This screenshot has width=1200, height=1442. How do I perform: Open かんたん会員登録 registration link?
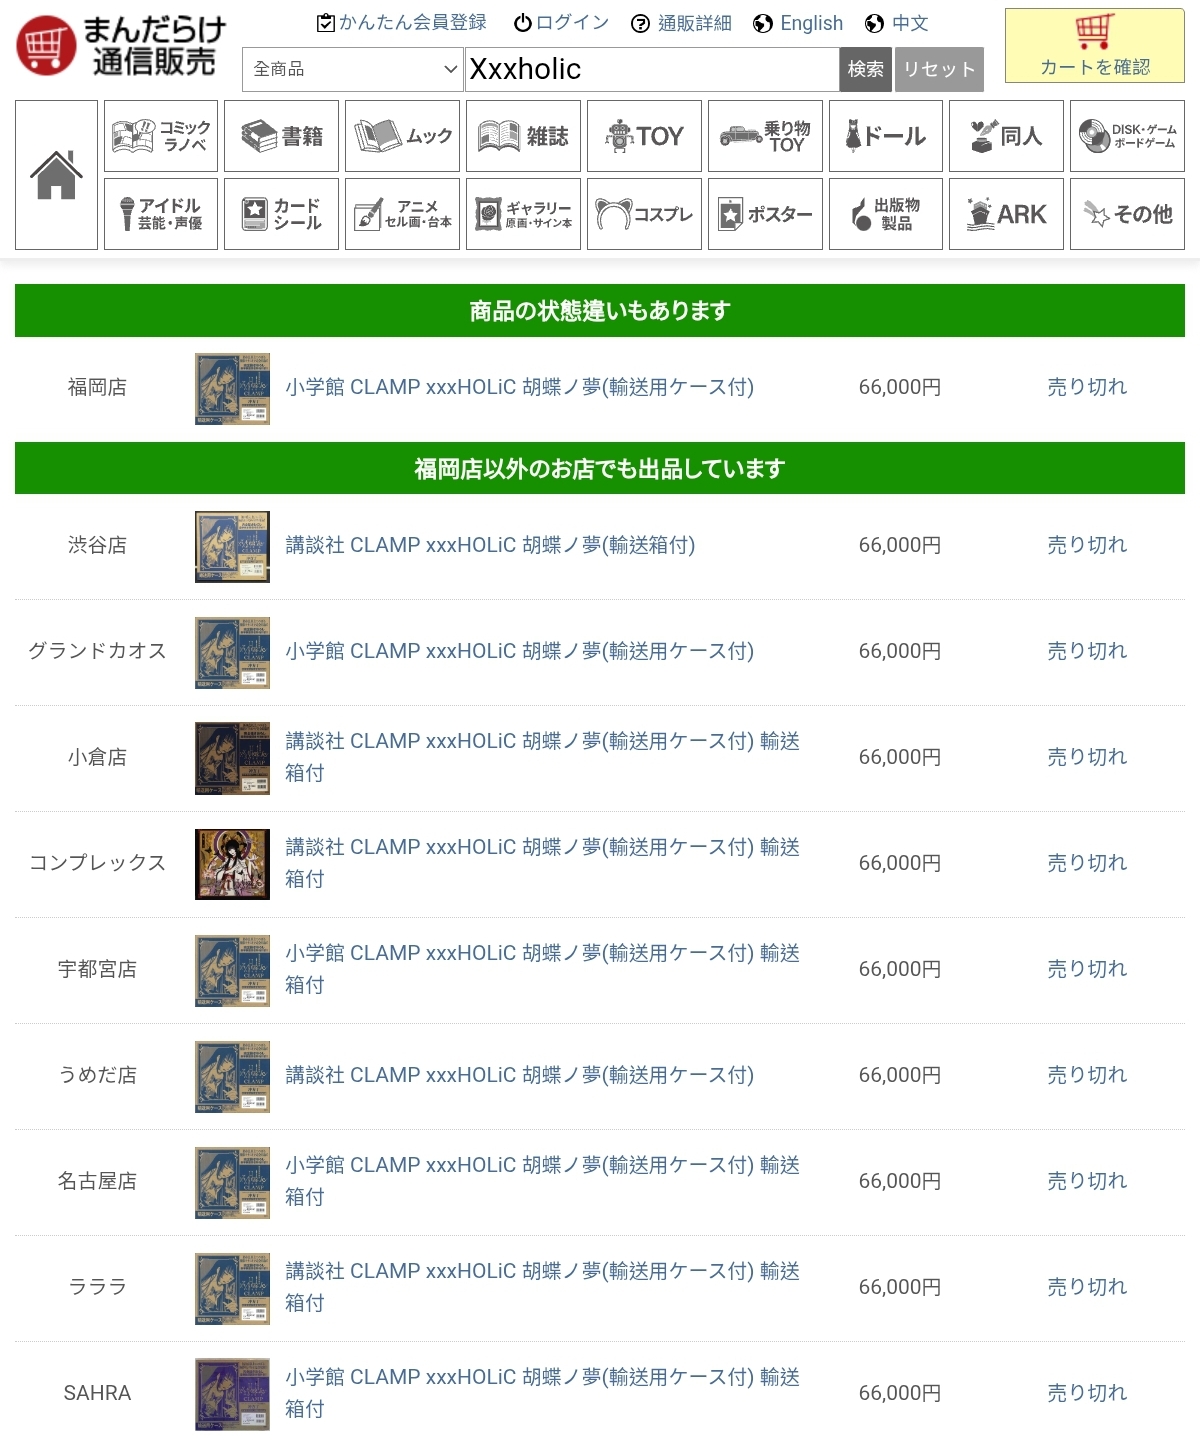401,23
